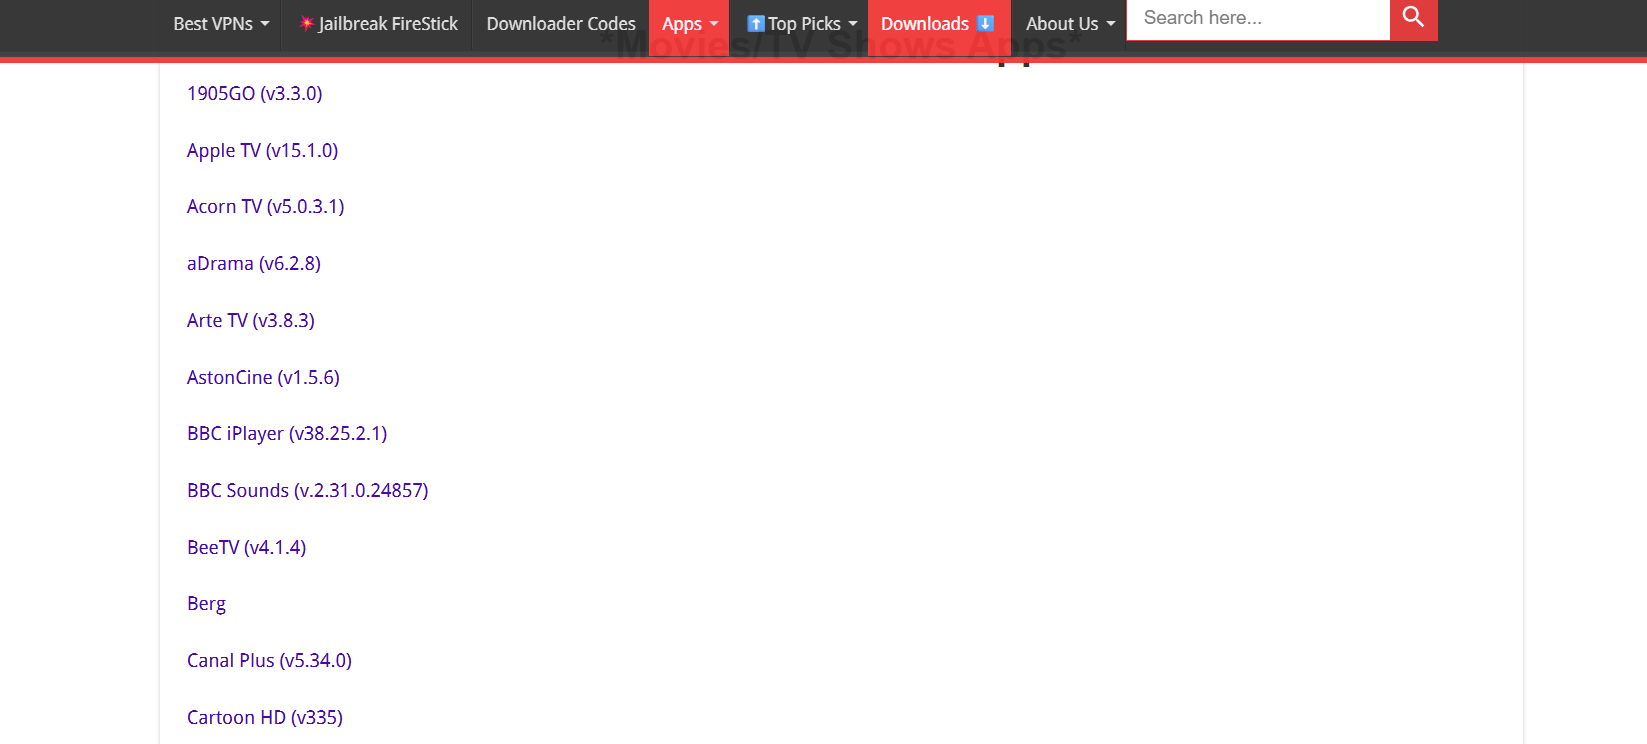This screenshot has height=744, width=1647.
Task: Click the star icon beside Jailbreak FireStick
Action: (x=307, y=23)
